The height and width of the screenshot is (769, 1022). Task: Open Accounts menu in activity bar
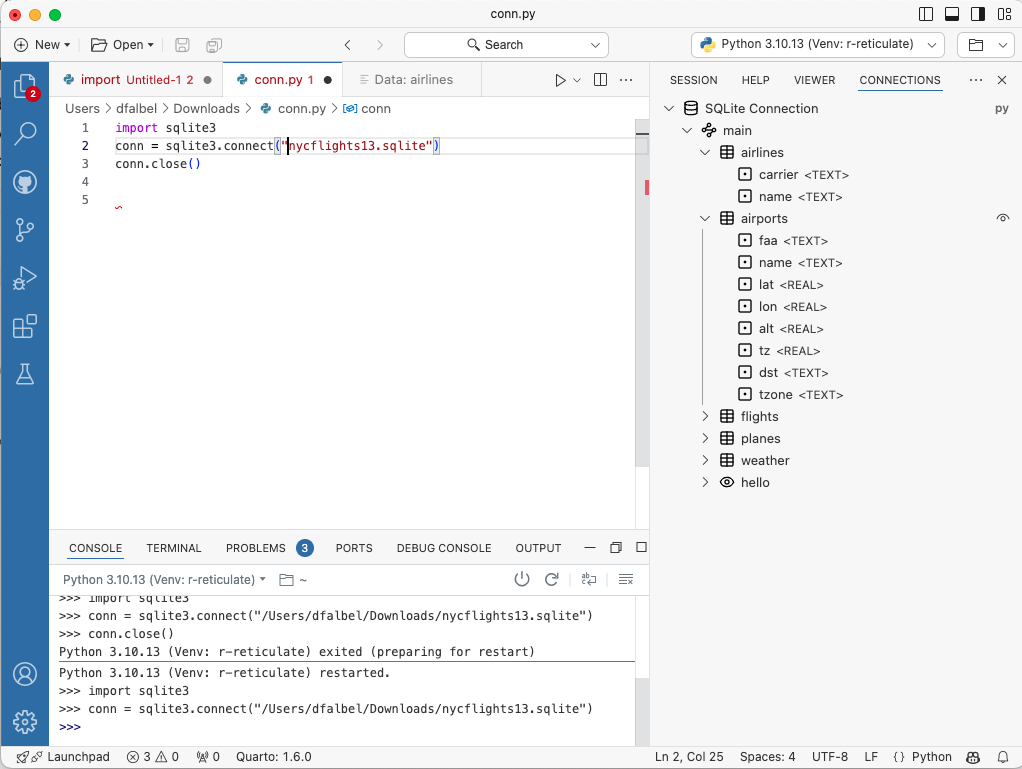coord(25,674)
